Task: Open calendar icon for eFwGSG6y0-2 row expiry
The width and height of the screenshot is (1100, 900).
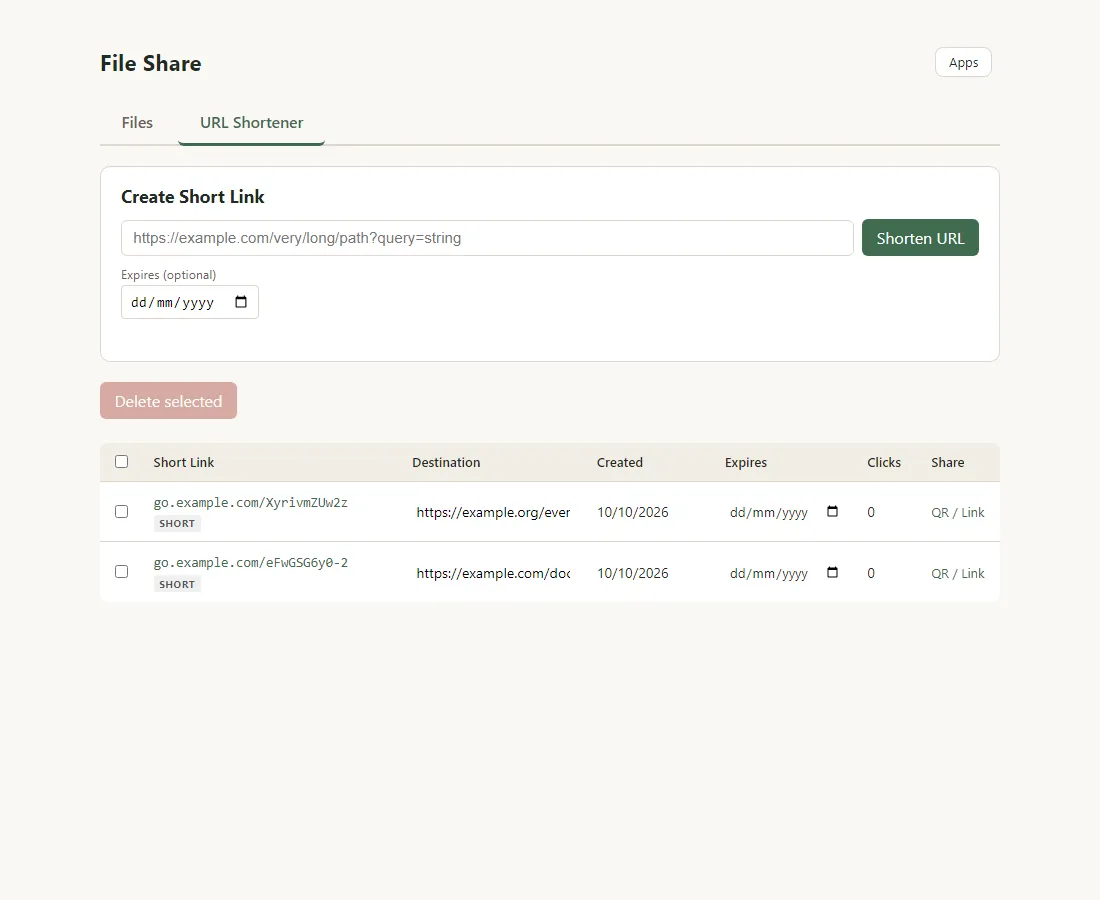Action: pos(832,572)
